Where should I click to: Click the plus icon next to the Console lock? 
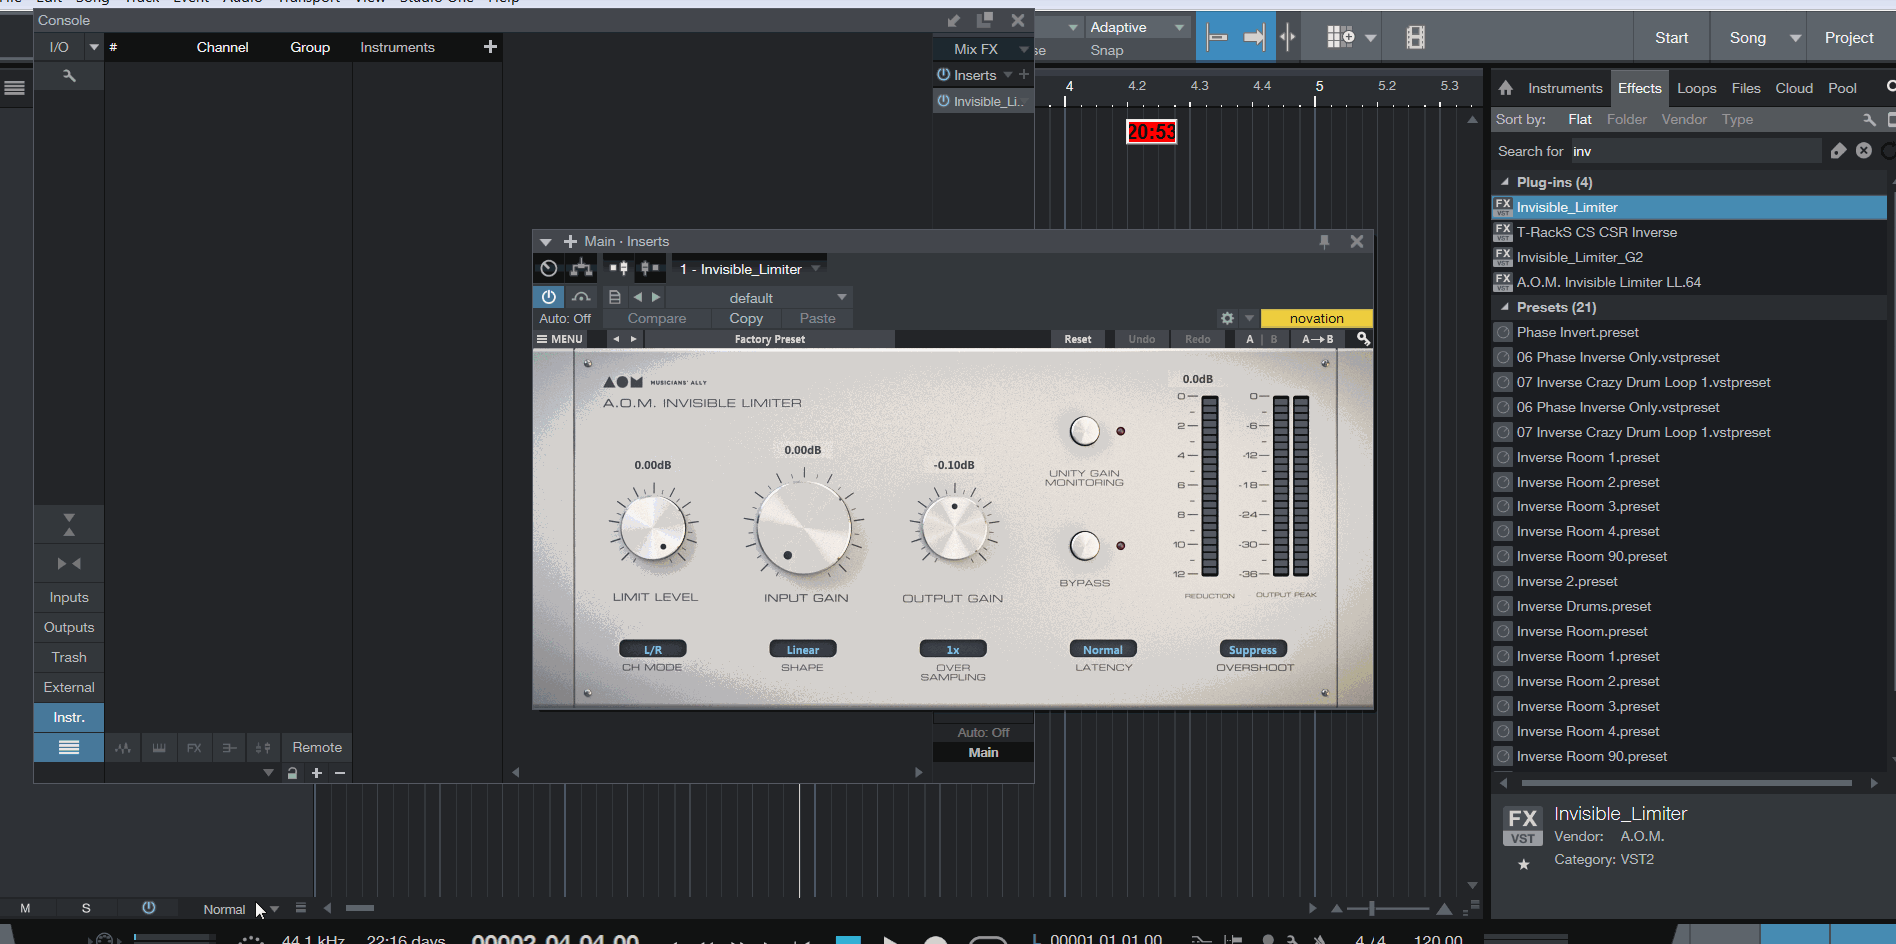tap(317, 773)
